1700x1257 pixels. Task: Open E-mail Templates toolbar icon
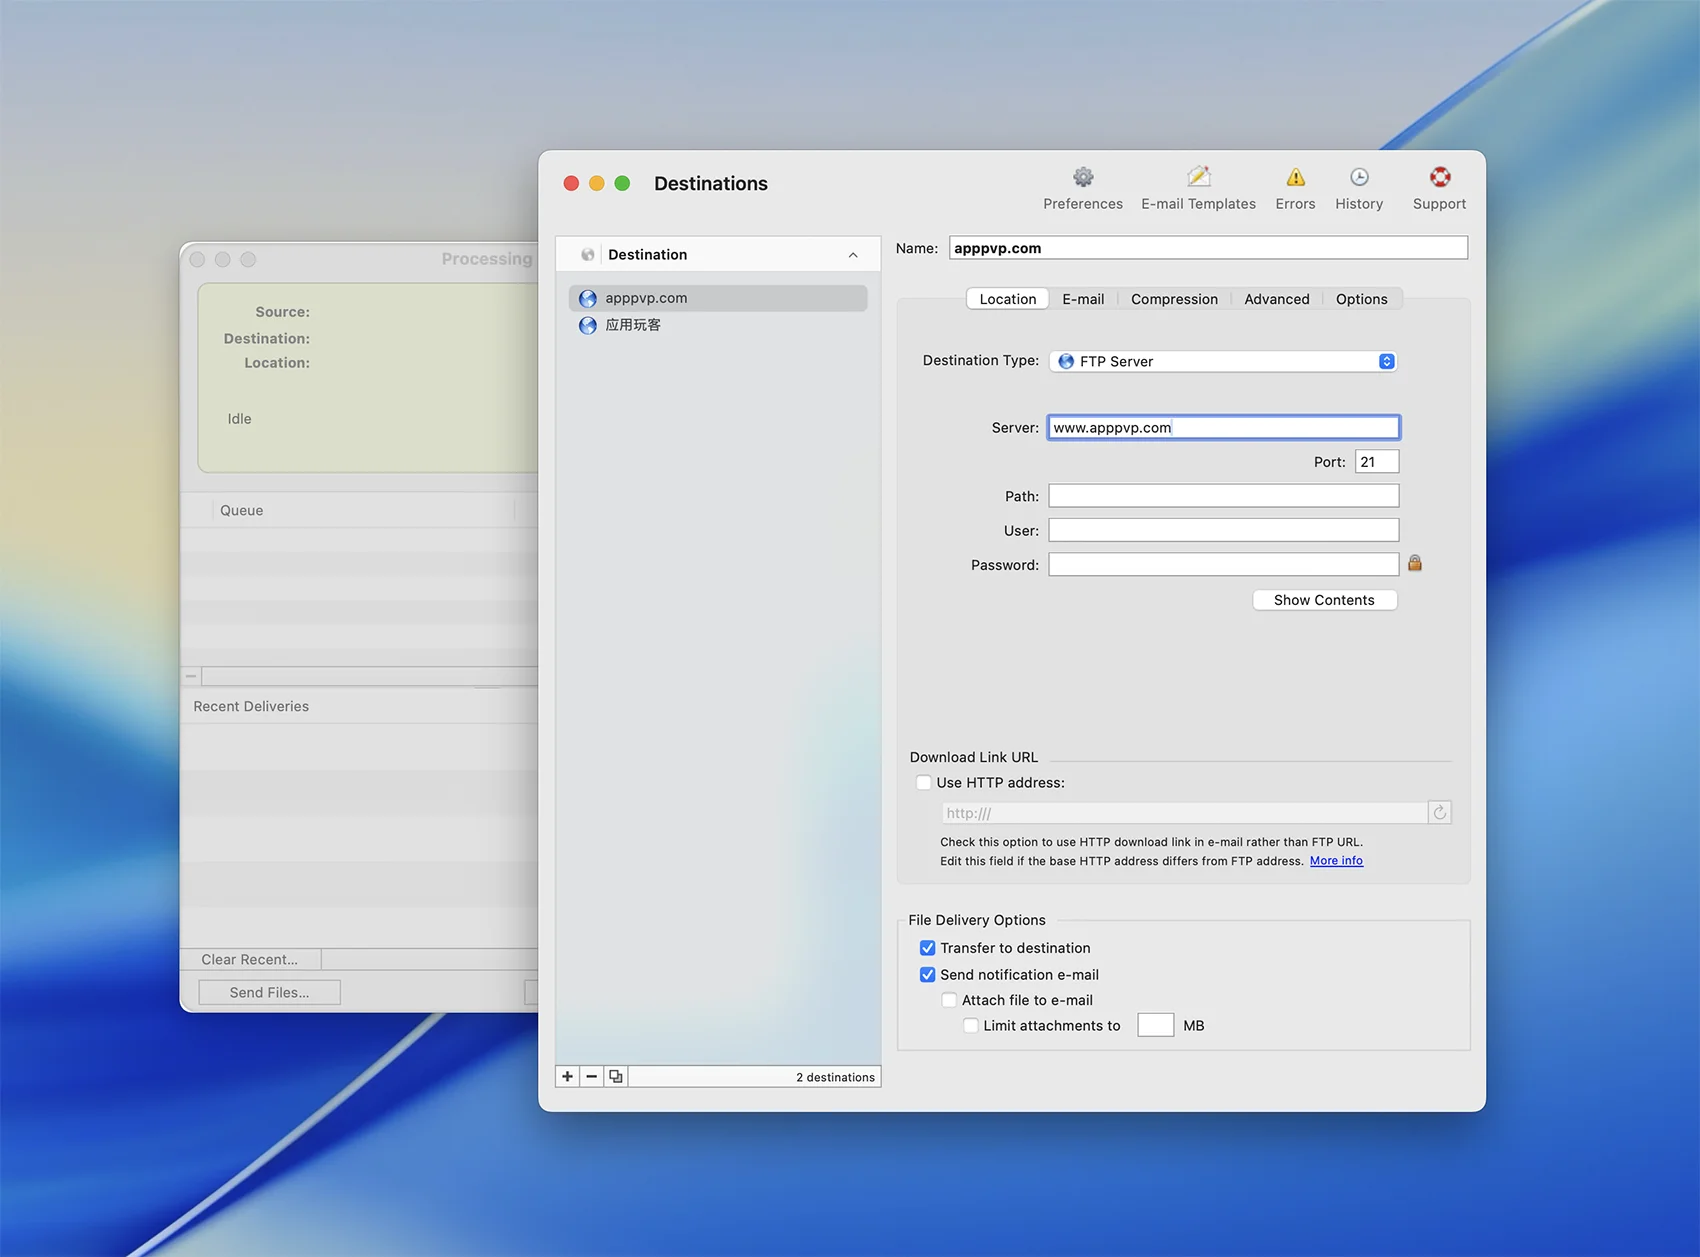click(1198, 178)
